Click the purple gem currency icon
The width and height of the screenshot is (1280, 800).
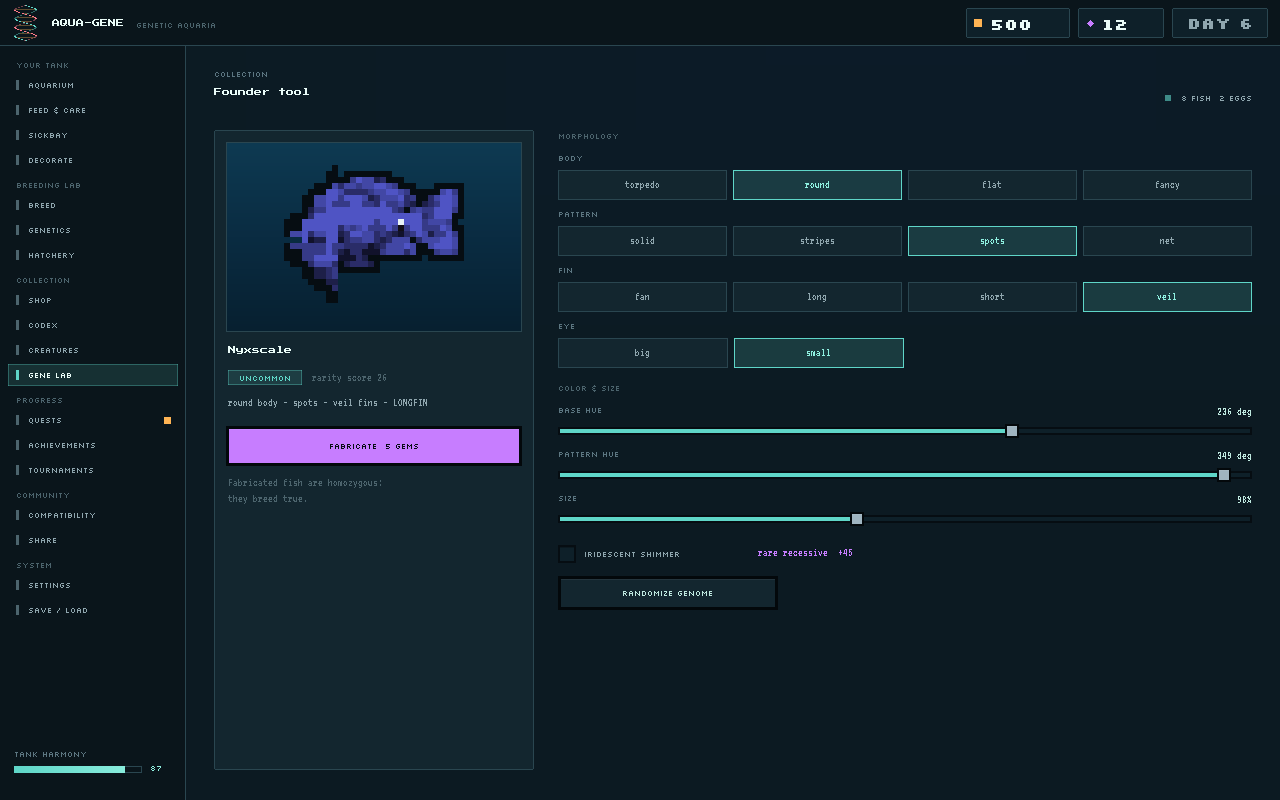tap(1090, 23)
